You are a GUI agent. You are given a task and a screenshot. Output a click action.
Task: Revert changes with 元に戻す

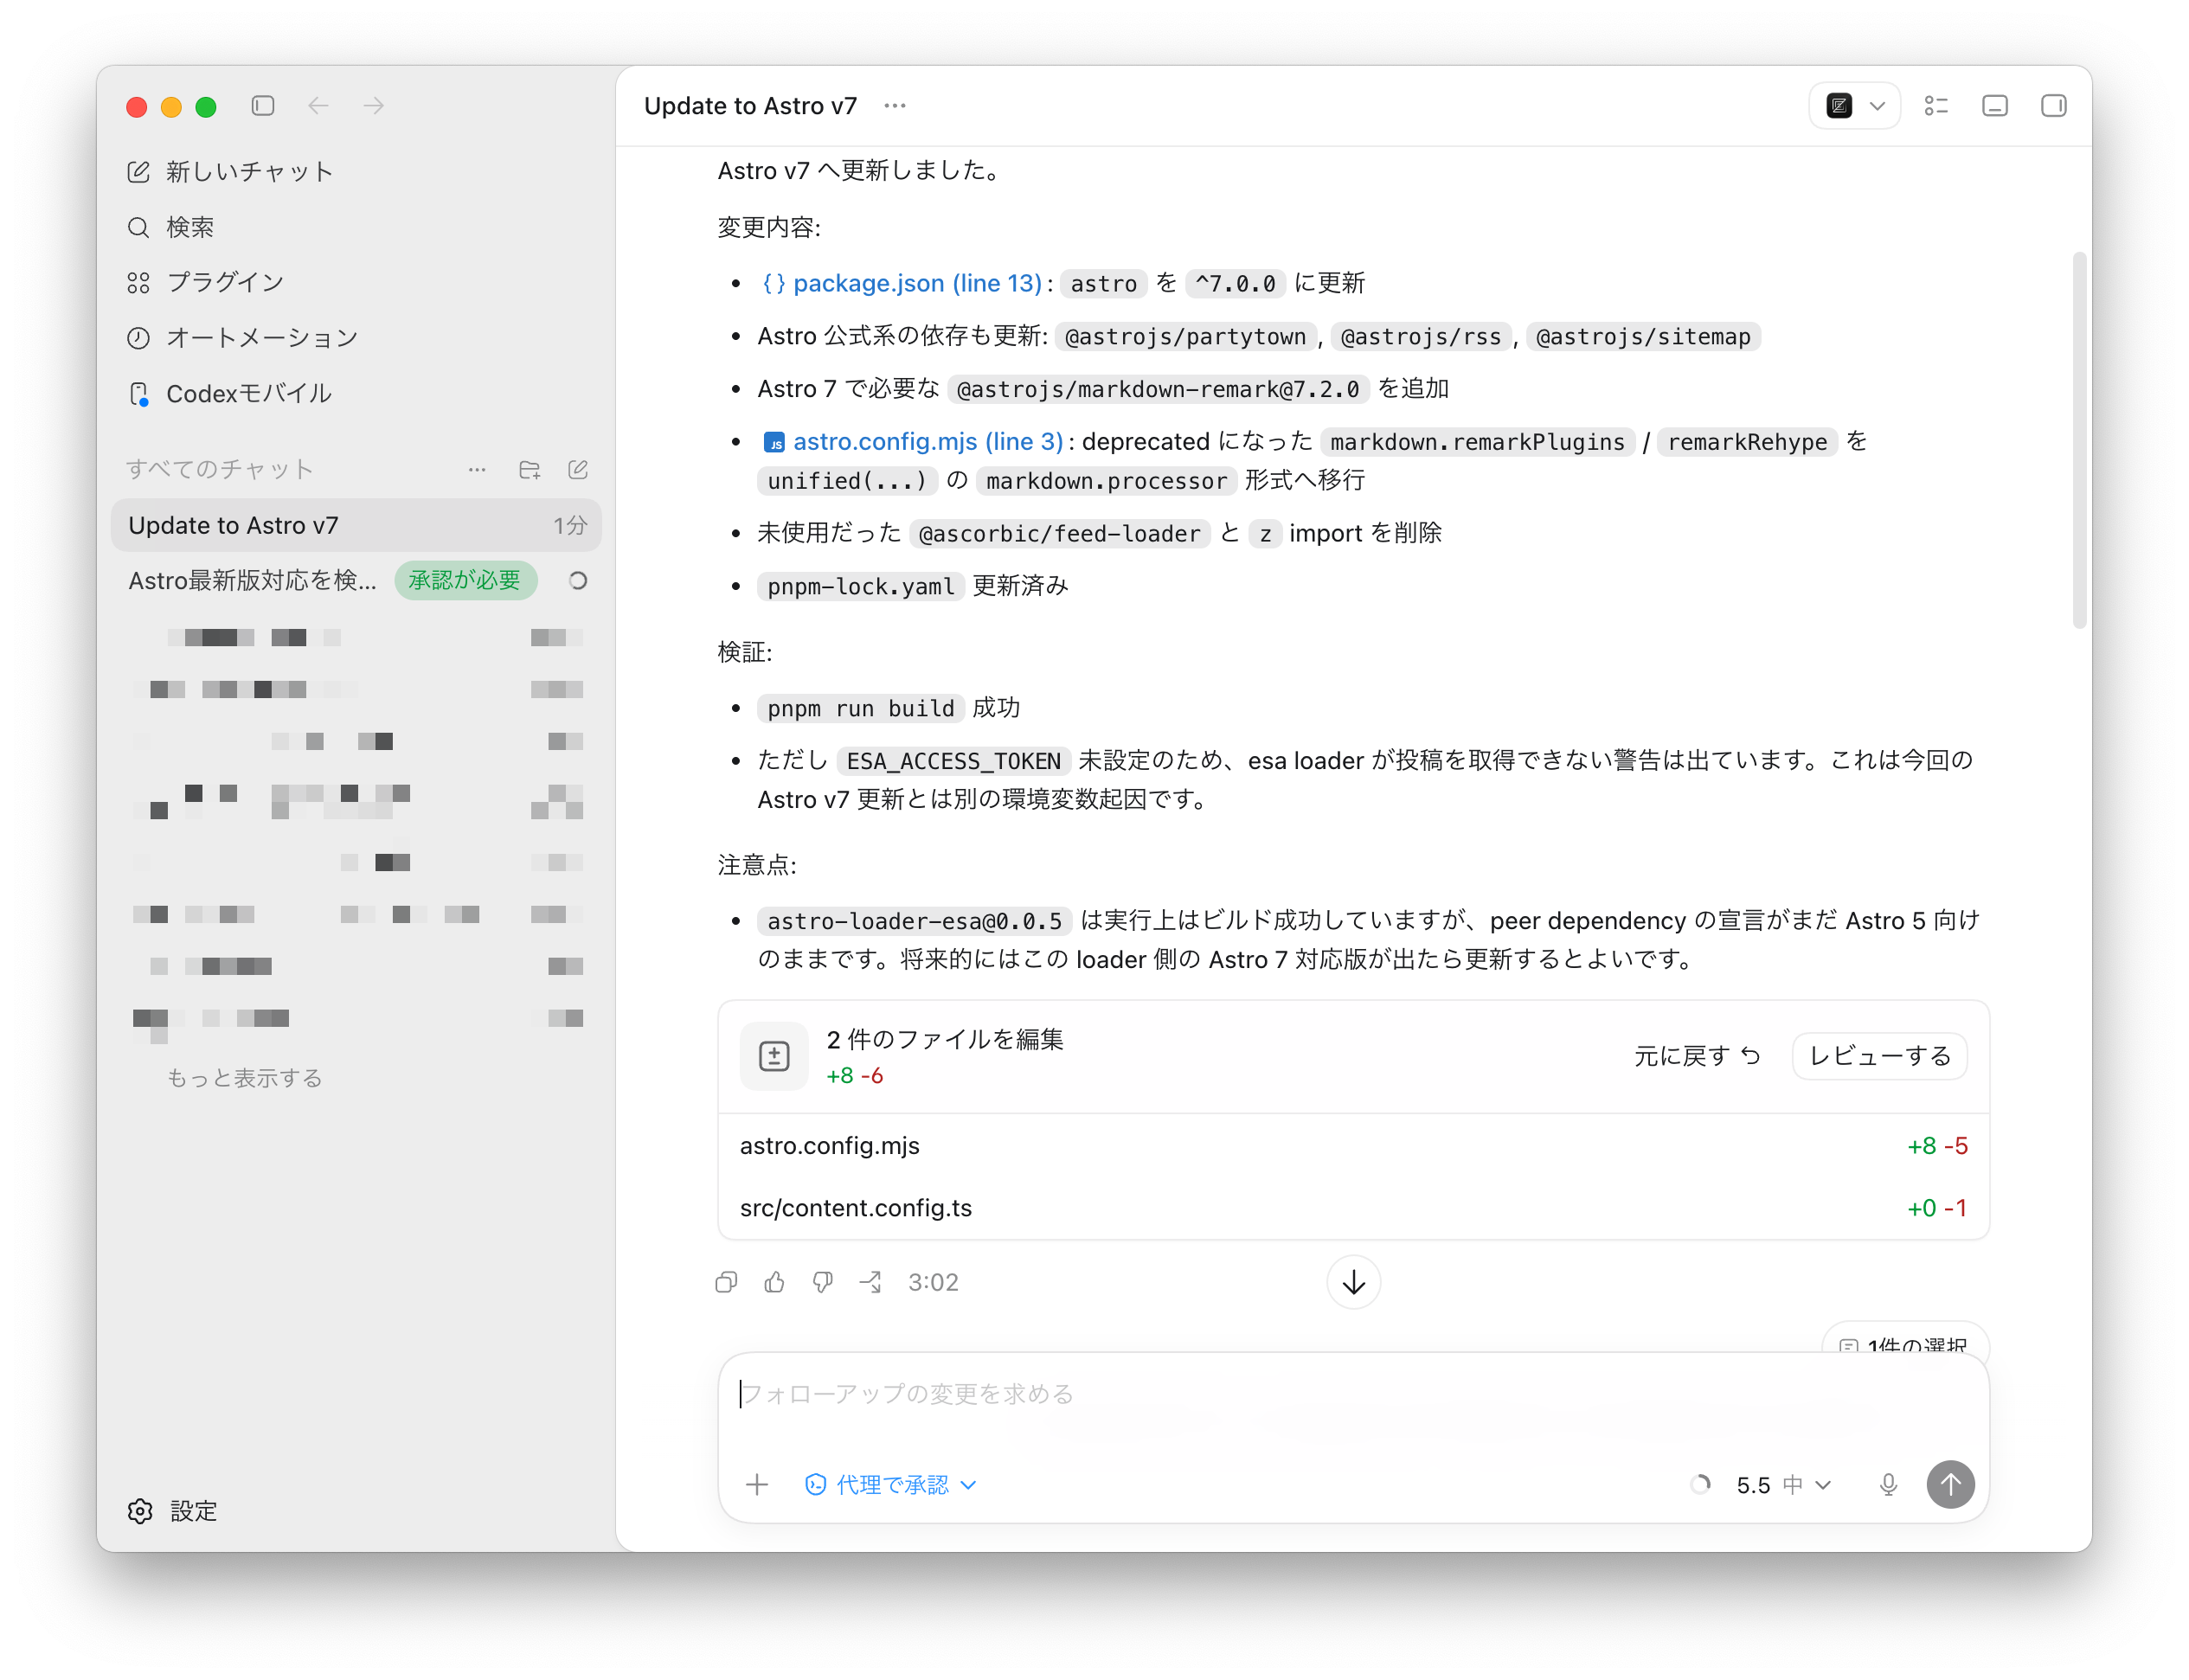click(x=1697, y=1057)
